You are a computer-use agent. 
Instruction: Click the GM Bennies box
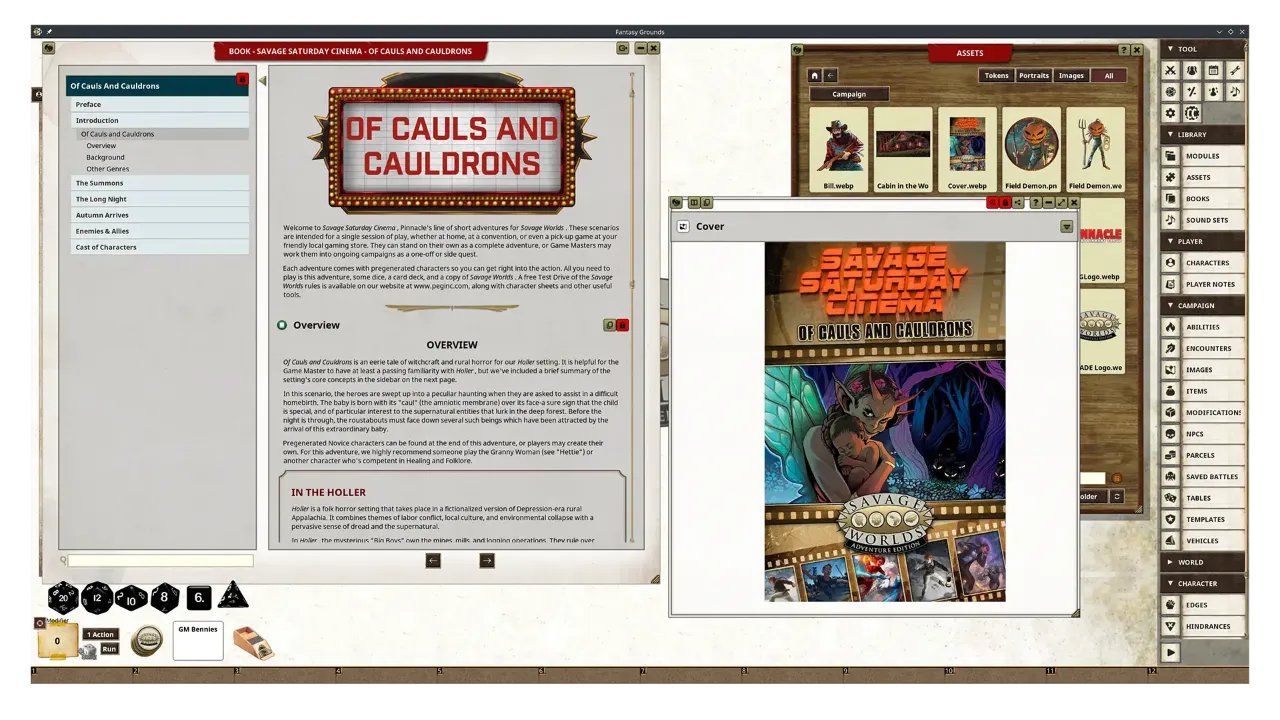click(198, 641)
